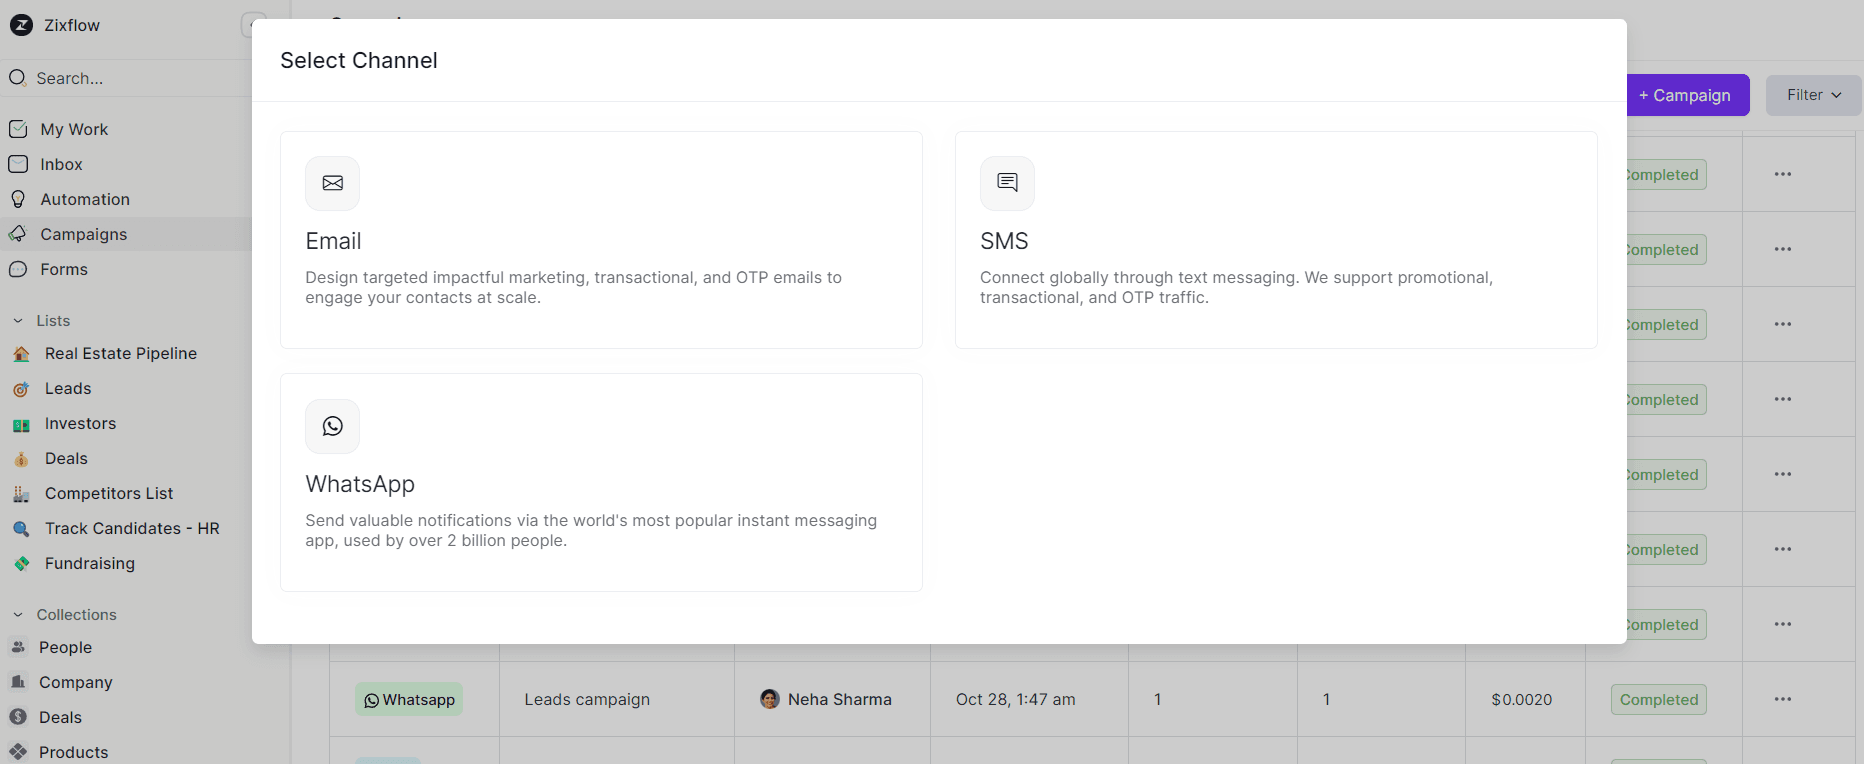Screen dimensions: 1864x764
Task: Click the Zixflow logo icon
Action: point(21,25)
